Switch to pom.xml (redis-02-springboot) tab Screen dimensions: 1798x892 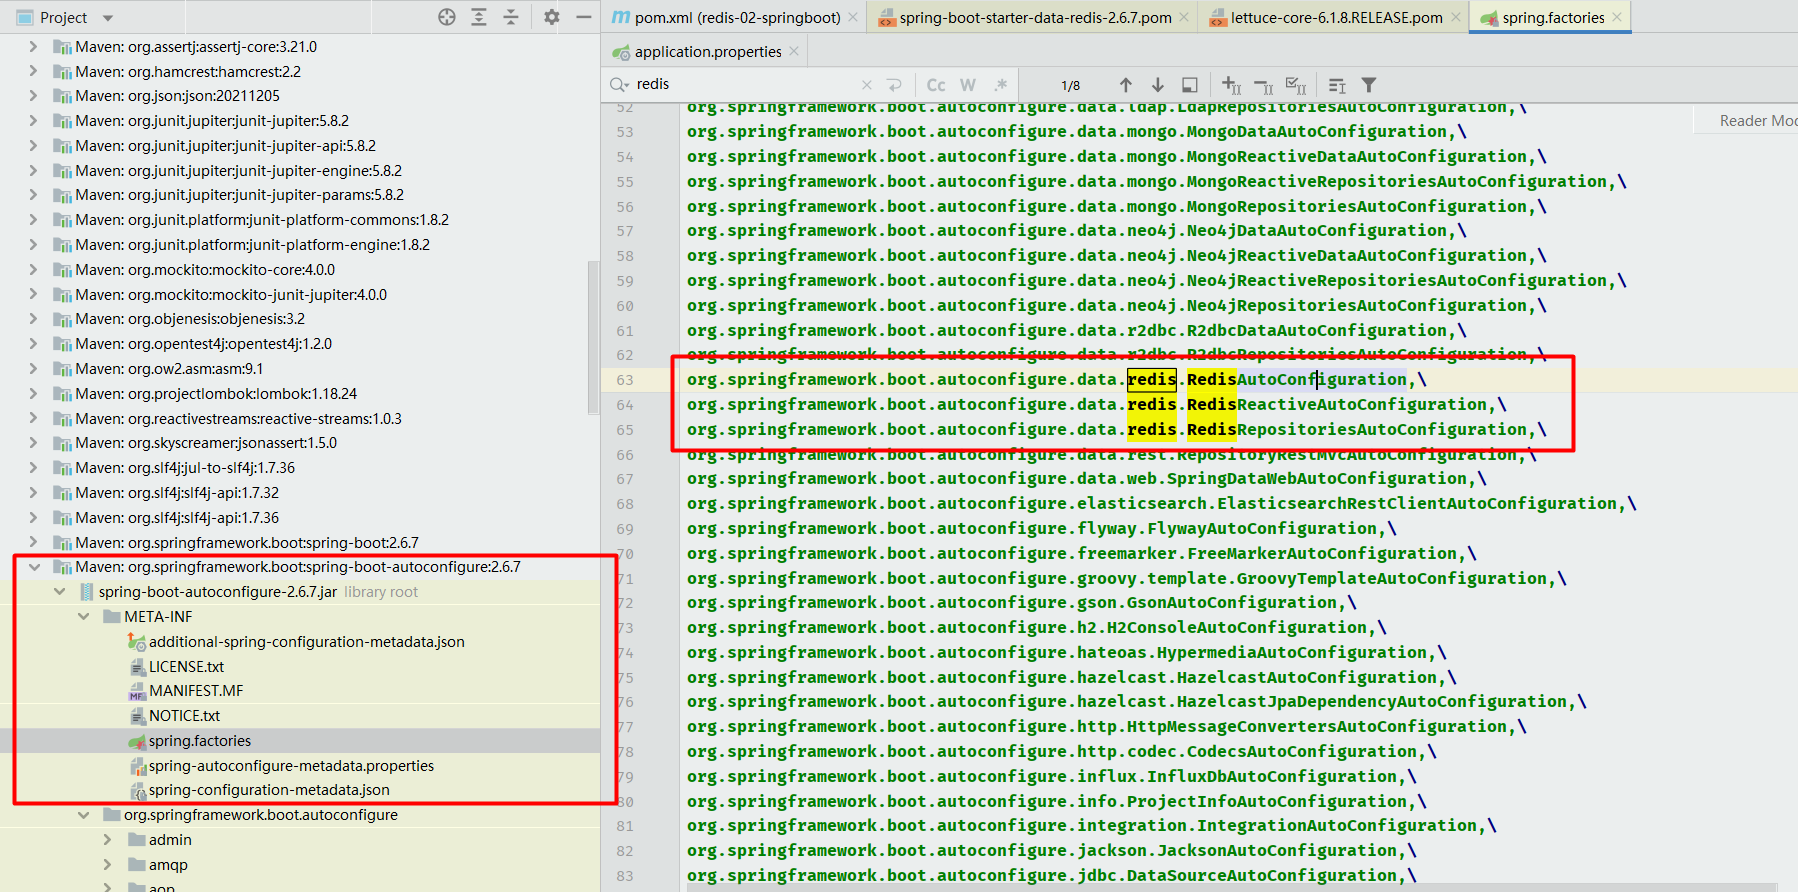tap(736, 18)
